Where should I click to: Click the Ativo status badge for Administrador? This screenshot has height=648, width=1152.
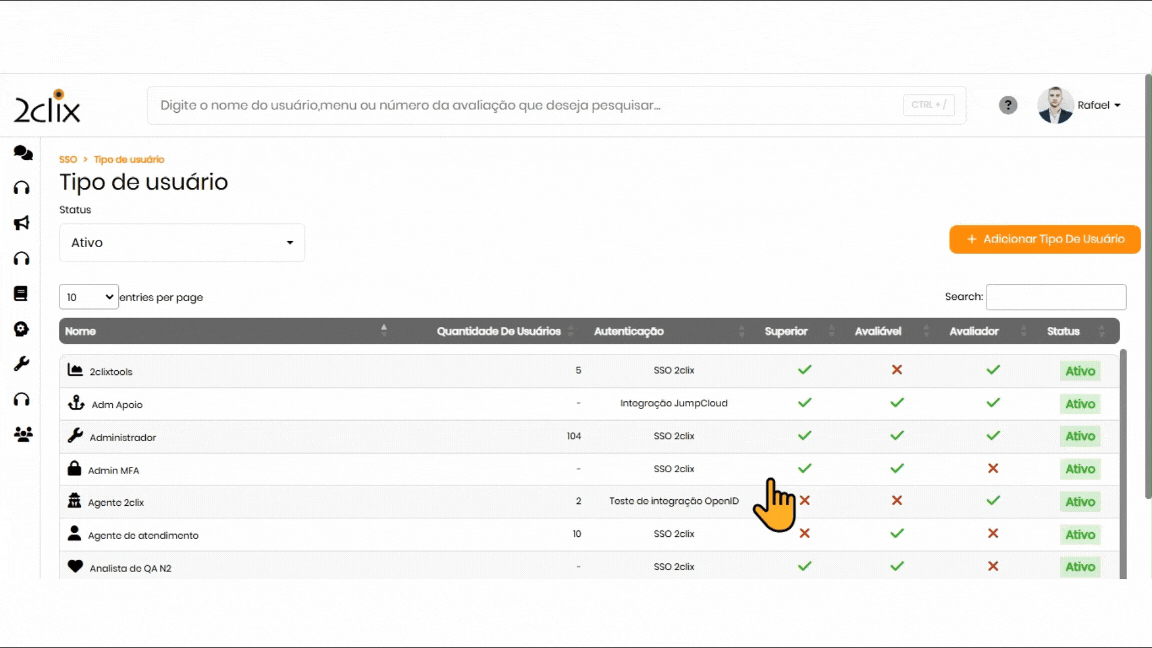click(1080, 436)
